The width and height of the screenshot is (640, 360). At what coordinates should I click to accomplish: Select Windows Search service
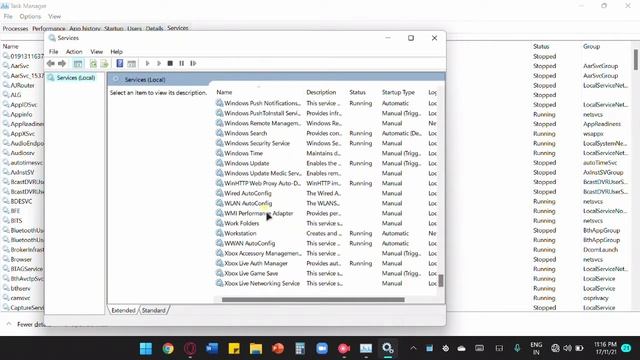(325, 133)
